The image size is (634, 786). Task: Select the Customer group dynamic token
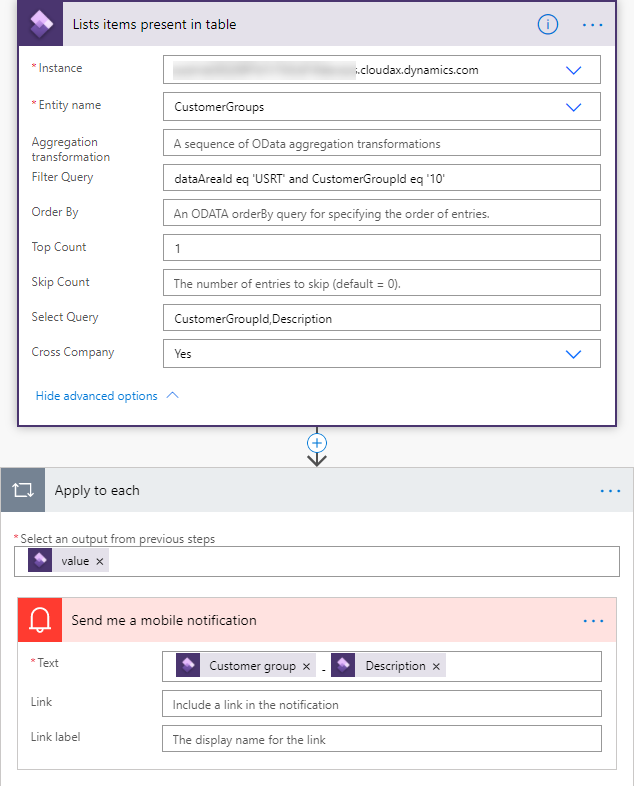pyautogui.click(x=246, y=666)
